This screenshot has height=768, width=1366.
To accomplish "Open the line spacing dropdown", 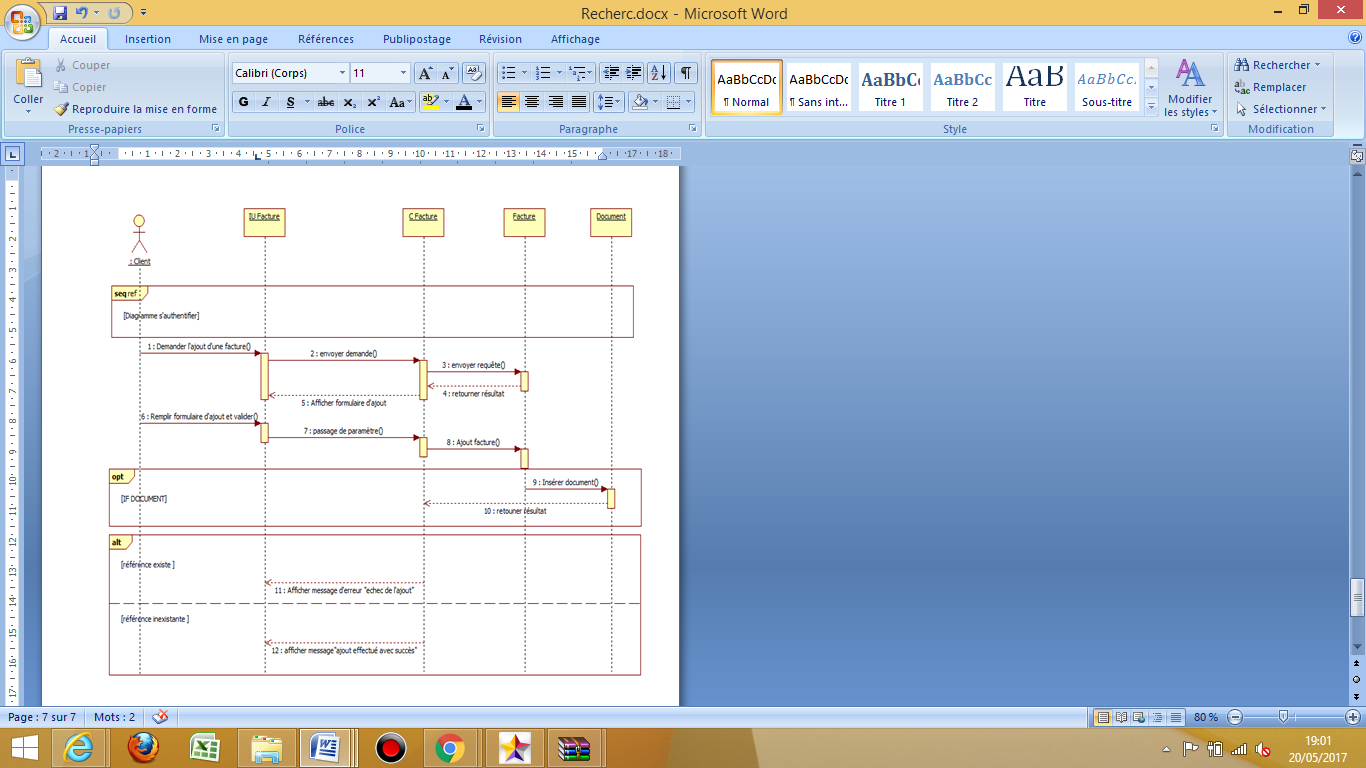I will pyautogui.click(x=609, y=102).
